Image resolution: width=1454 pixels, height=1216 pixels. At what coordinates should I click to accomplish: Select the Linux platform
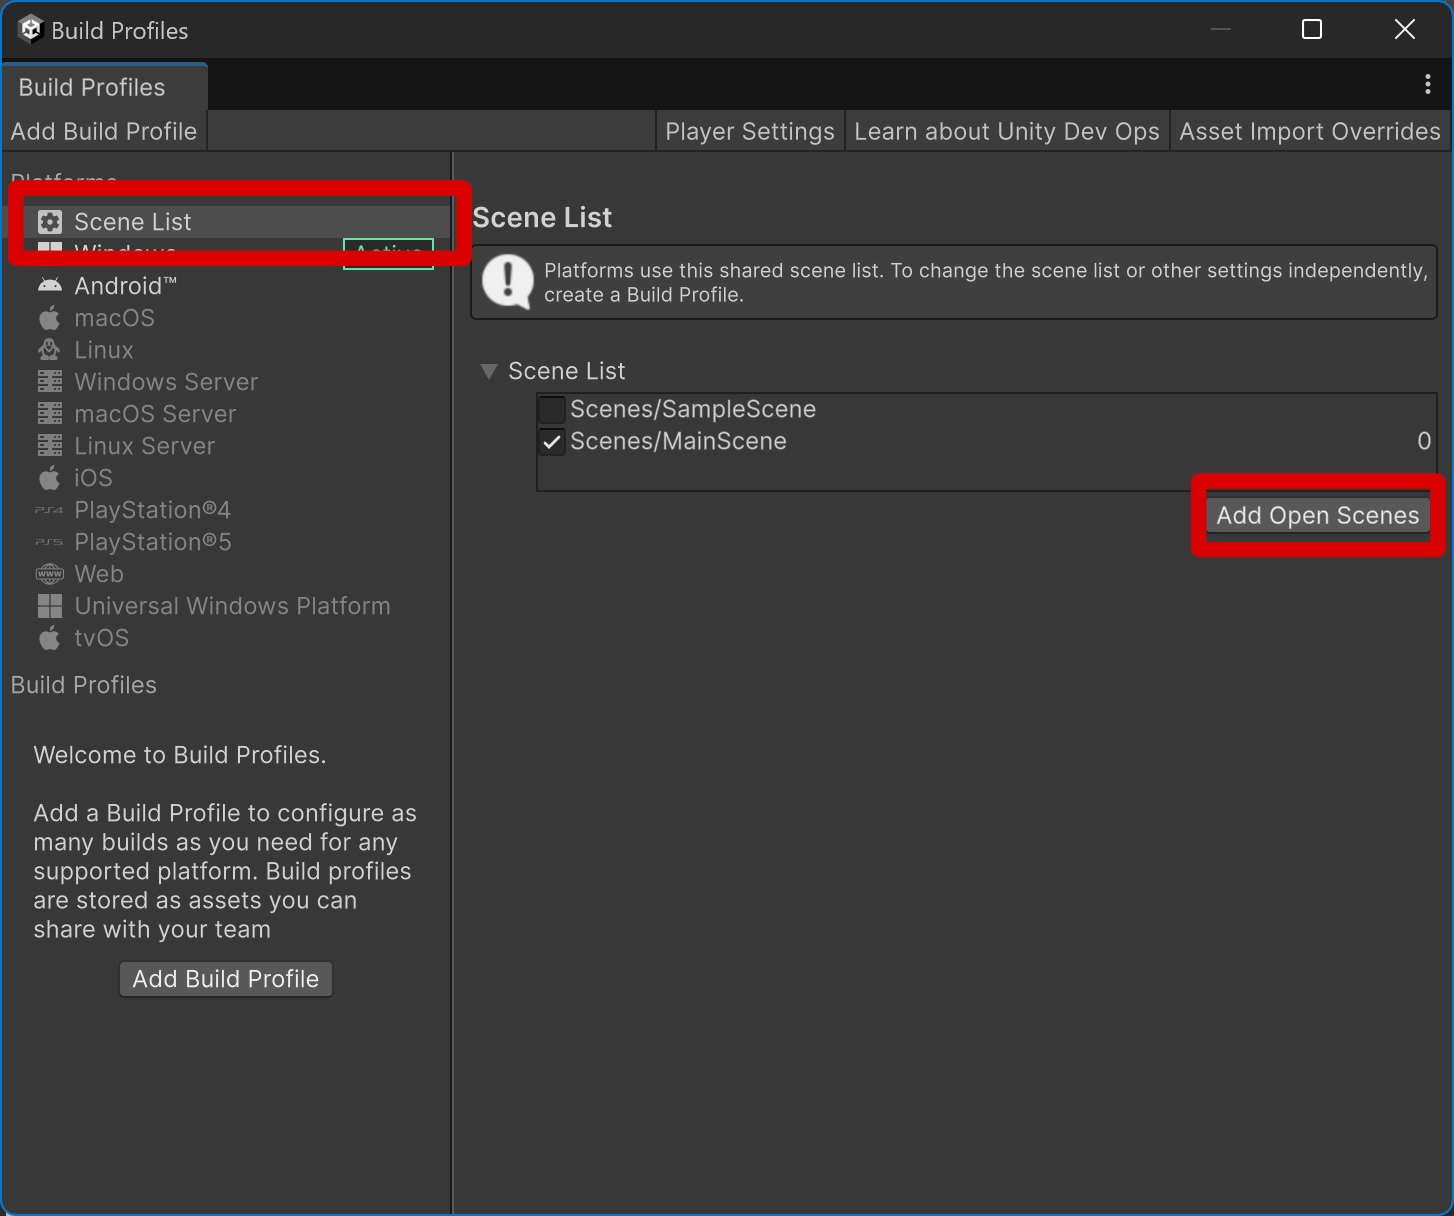pos(228,350)
